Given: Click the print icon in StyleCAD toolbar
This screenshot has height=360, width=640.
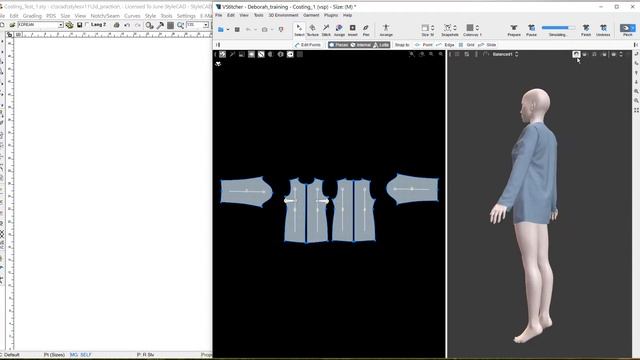Looking at the screenshot, I should 117,25.
